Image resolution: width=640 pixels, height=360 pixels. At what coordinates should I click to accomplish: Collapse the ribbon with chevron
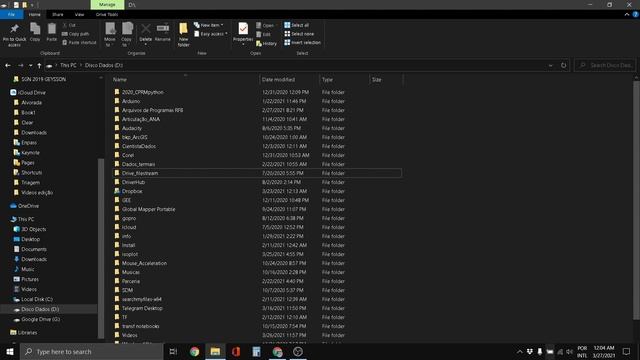pyautogui.click(x=627, y=14)
